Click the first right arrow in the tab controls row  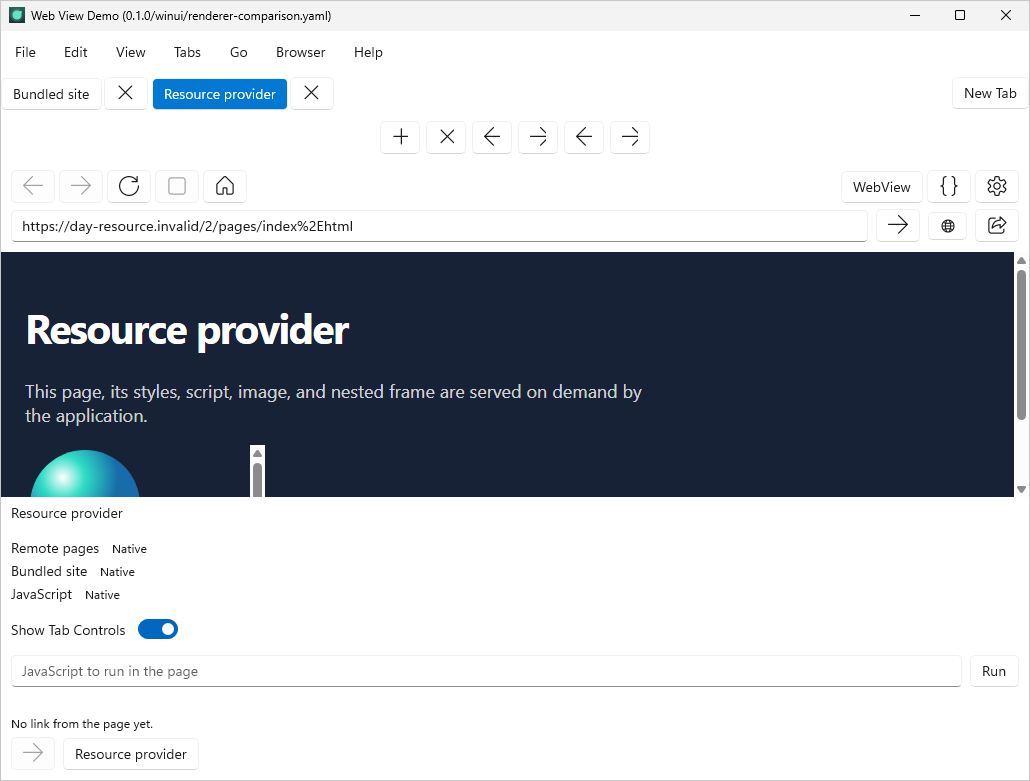point(538,137)
